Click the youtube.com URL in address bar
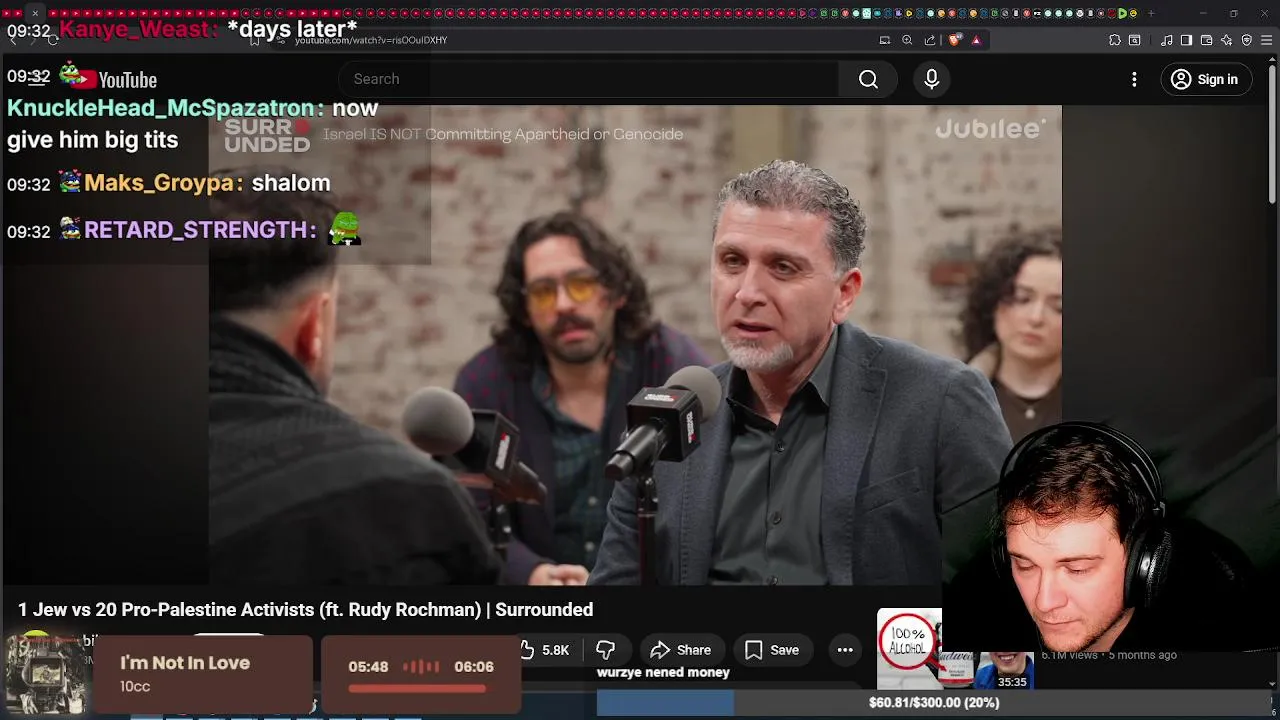This screenshot has width=1280, height=720. pos(371,40)
